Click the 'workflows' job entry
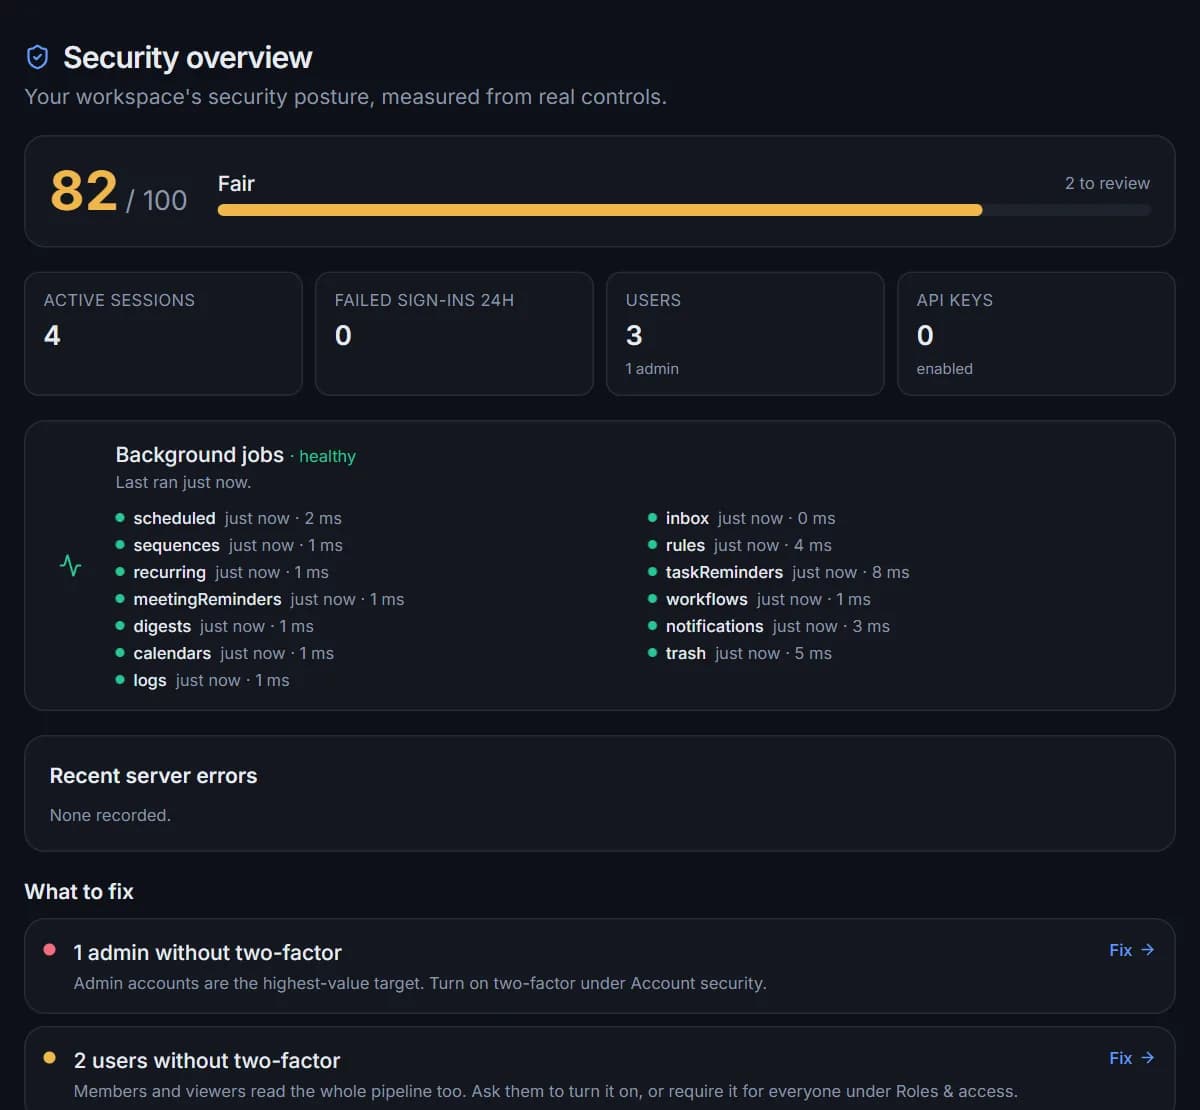1200x1110 pixels. pyautogui.click(x=759, y=599)
